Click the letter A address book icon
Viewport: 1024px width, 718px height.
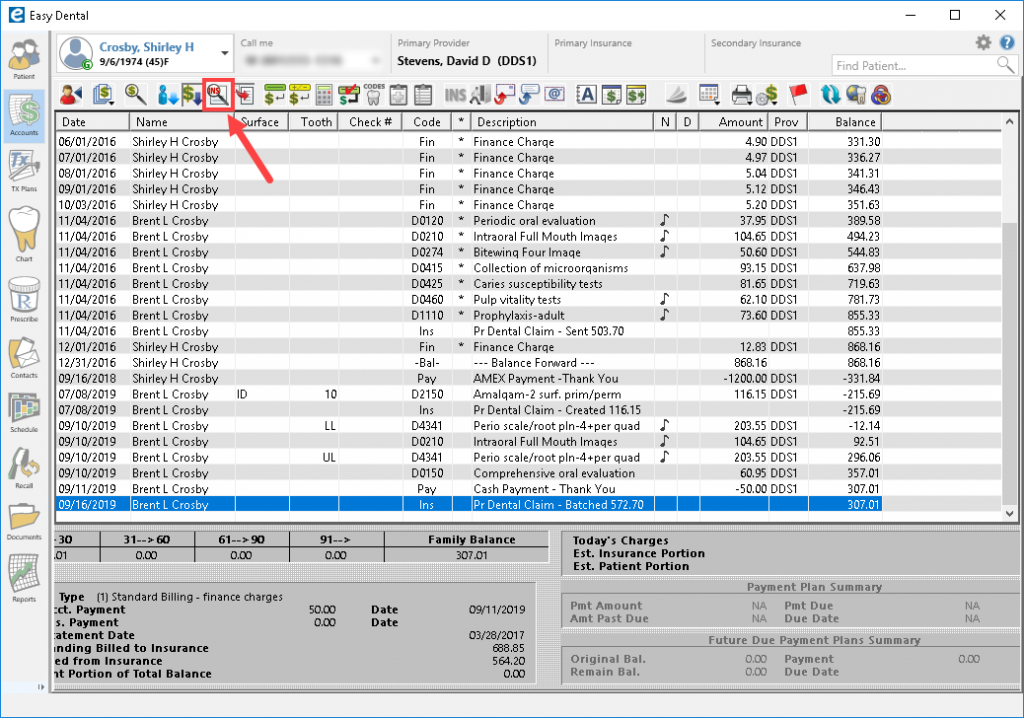tap(586, 95)
